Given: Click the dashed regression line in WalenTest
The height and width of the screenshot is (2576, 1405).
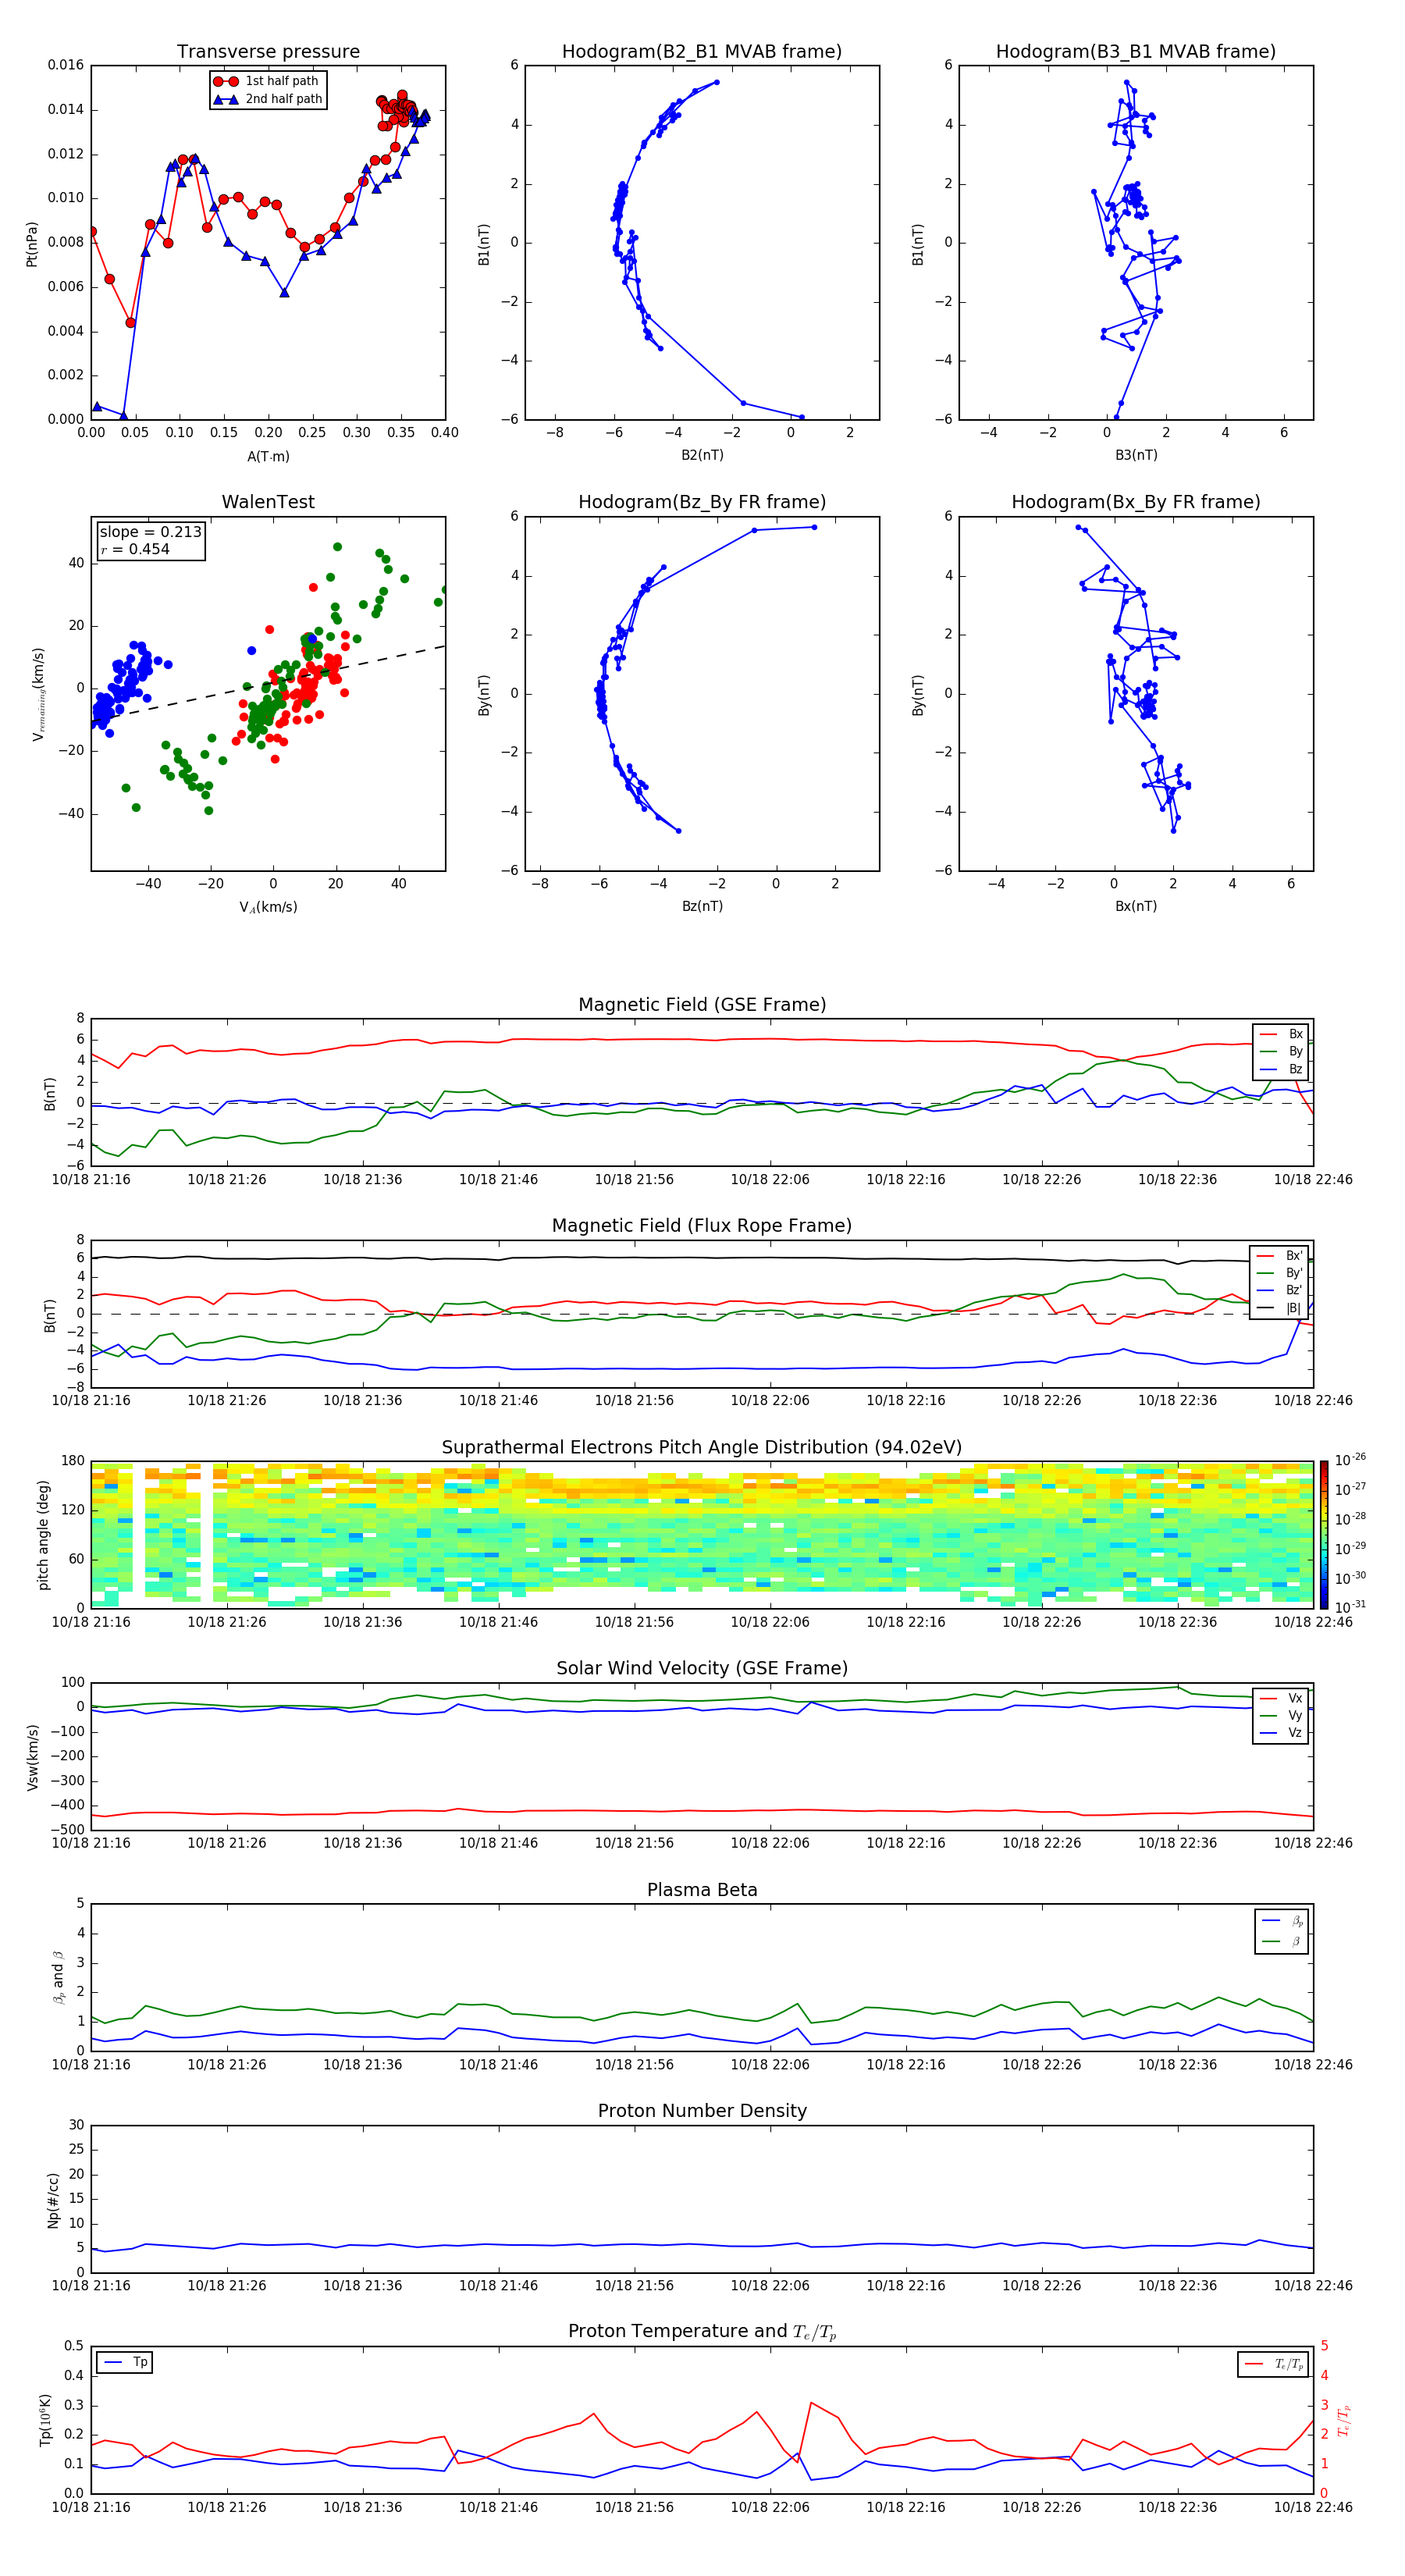Looking at the screenshot, I should click(x=268, y=682).
